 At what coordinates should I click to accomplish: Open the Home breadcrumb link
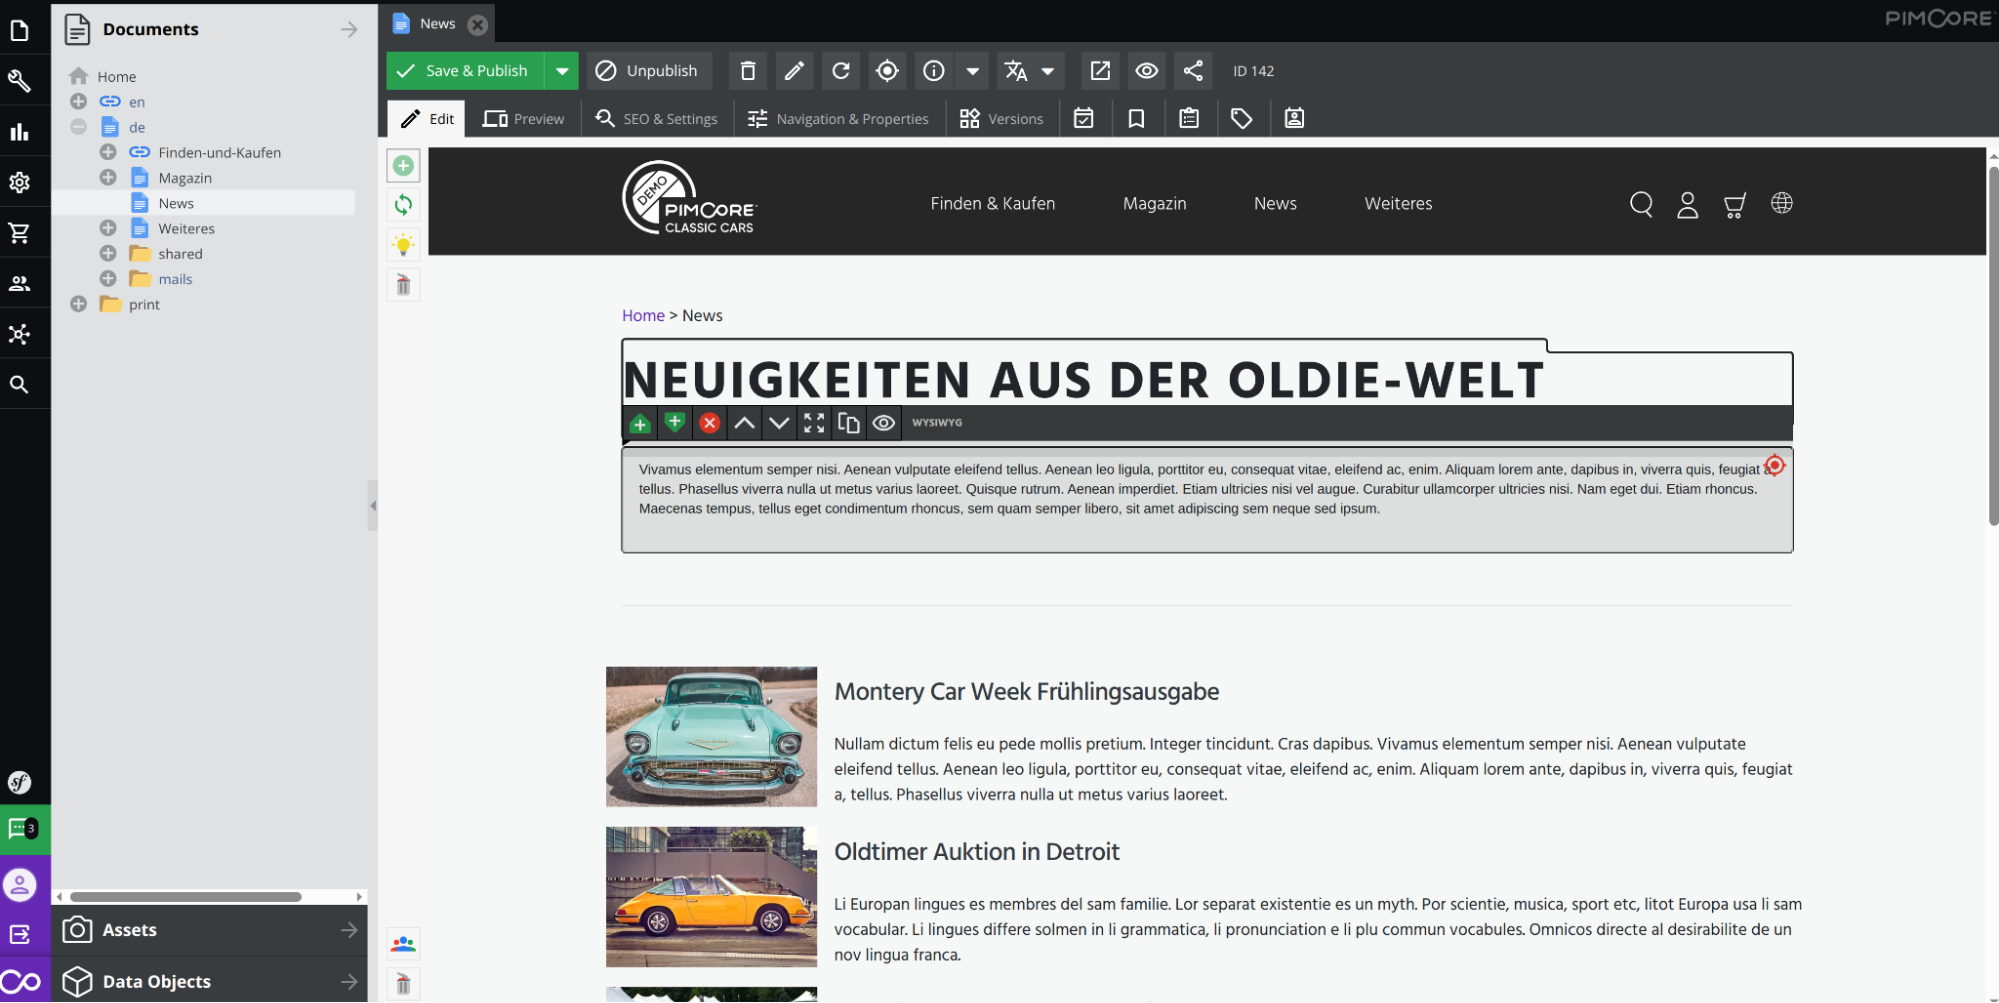tap(643, 315)
